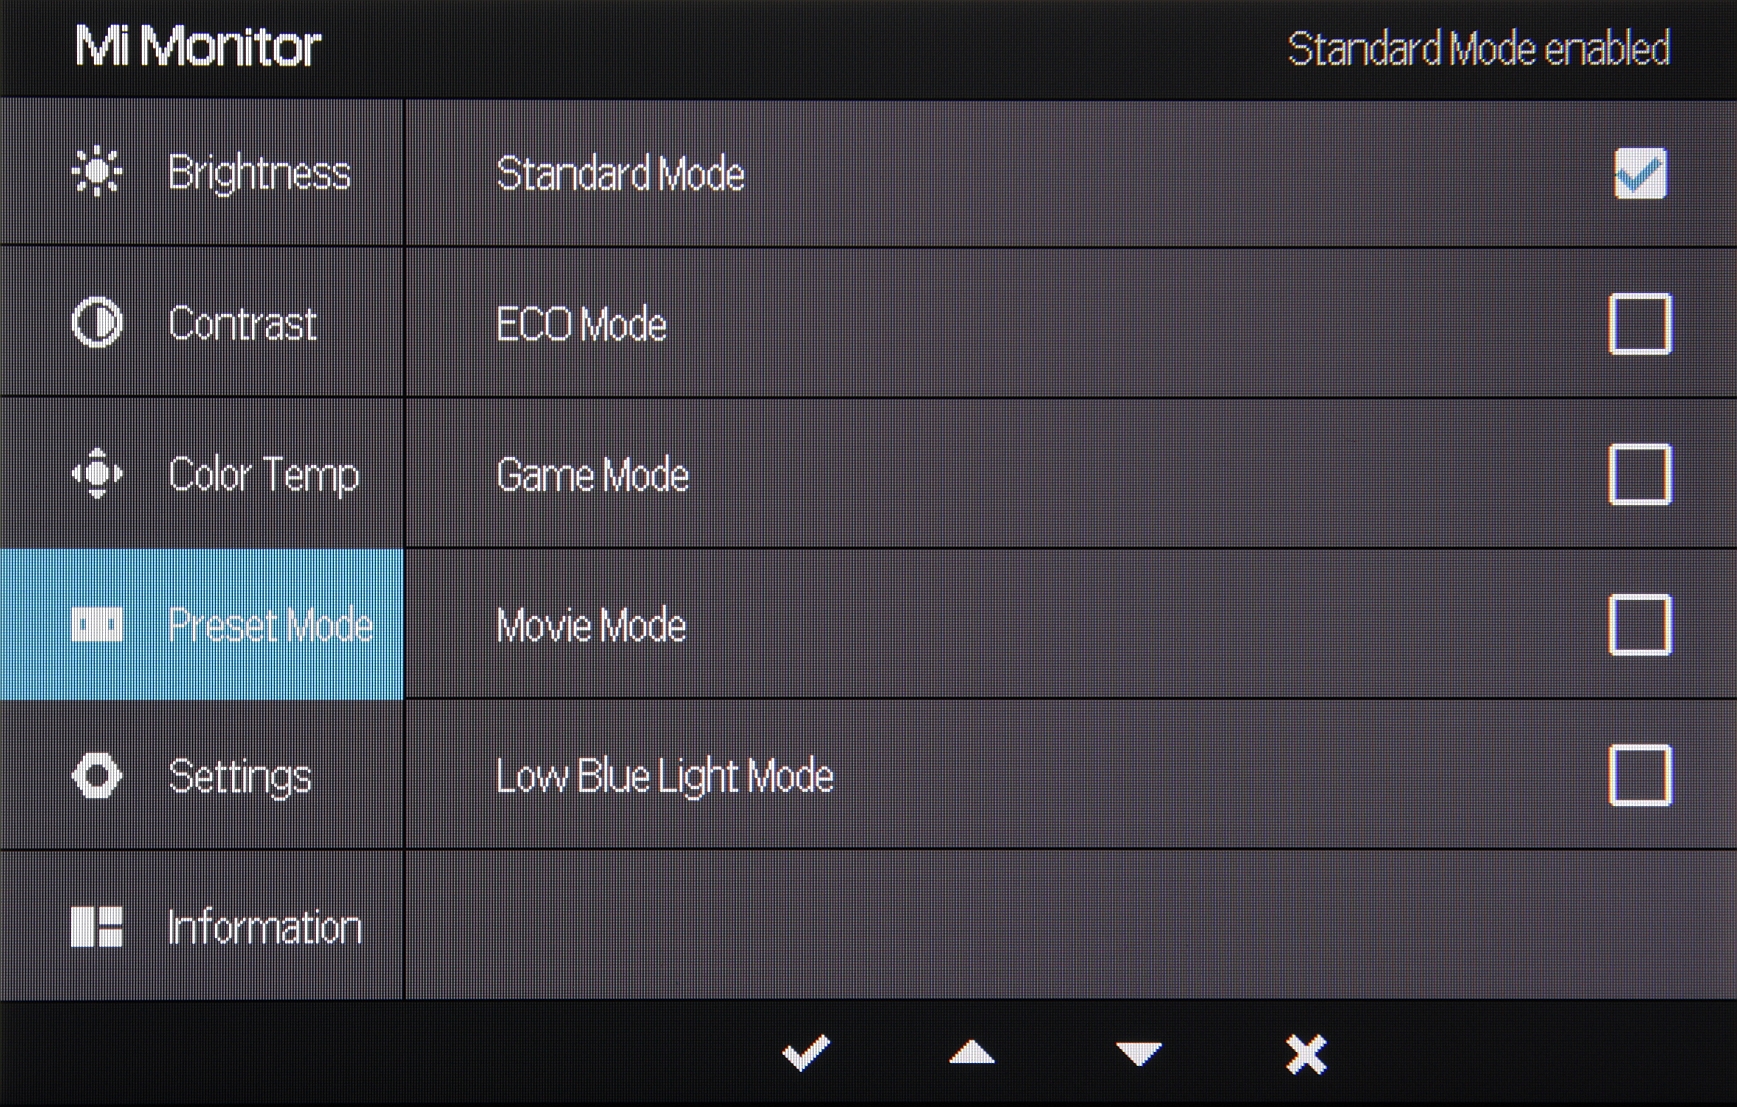This screenshot has height=1107, width=1737.
Task: Click the Settings gear icon
Action: click(97, 776)
